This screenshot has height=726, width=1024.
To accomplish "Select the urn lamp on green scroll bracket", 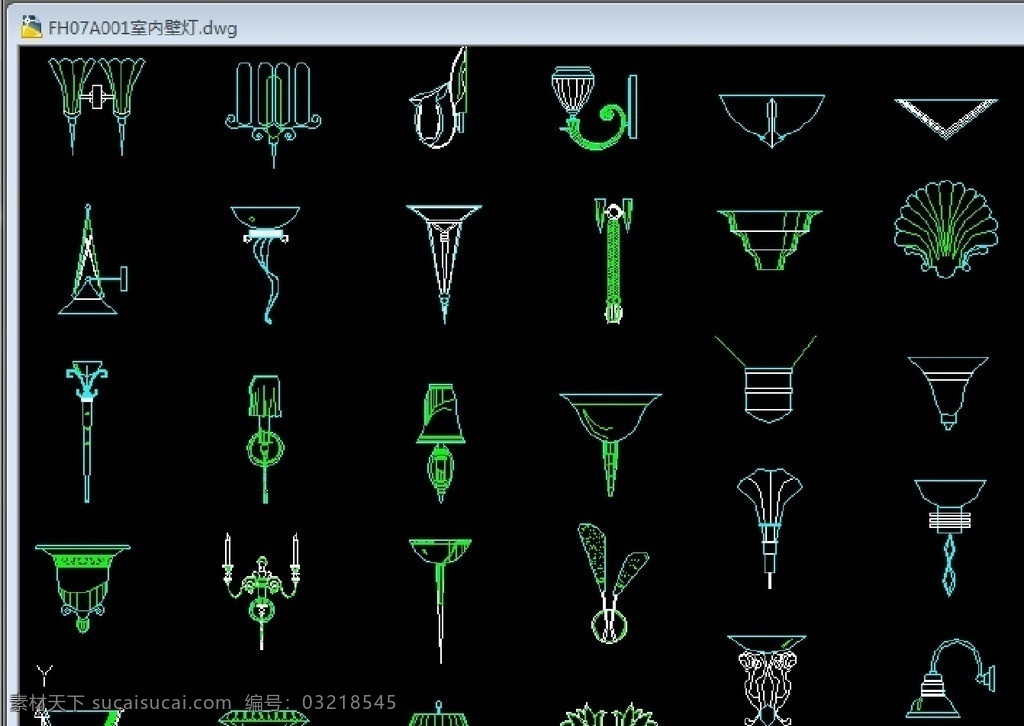I will (594, 108).
